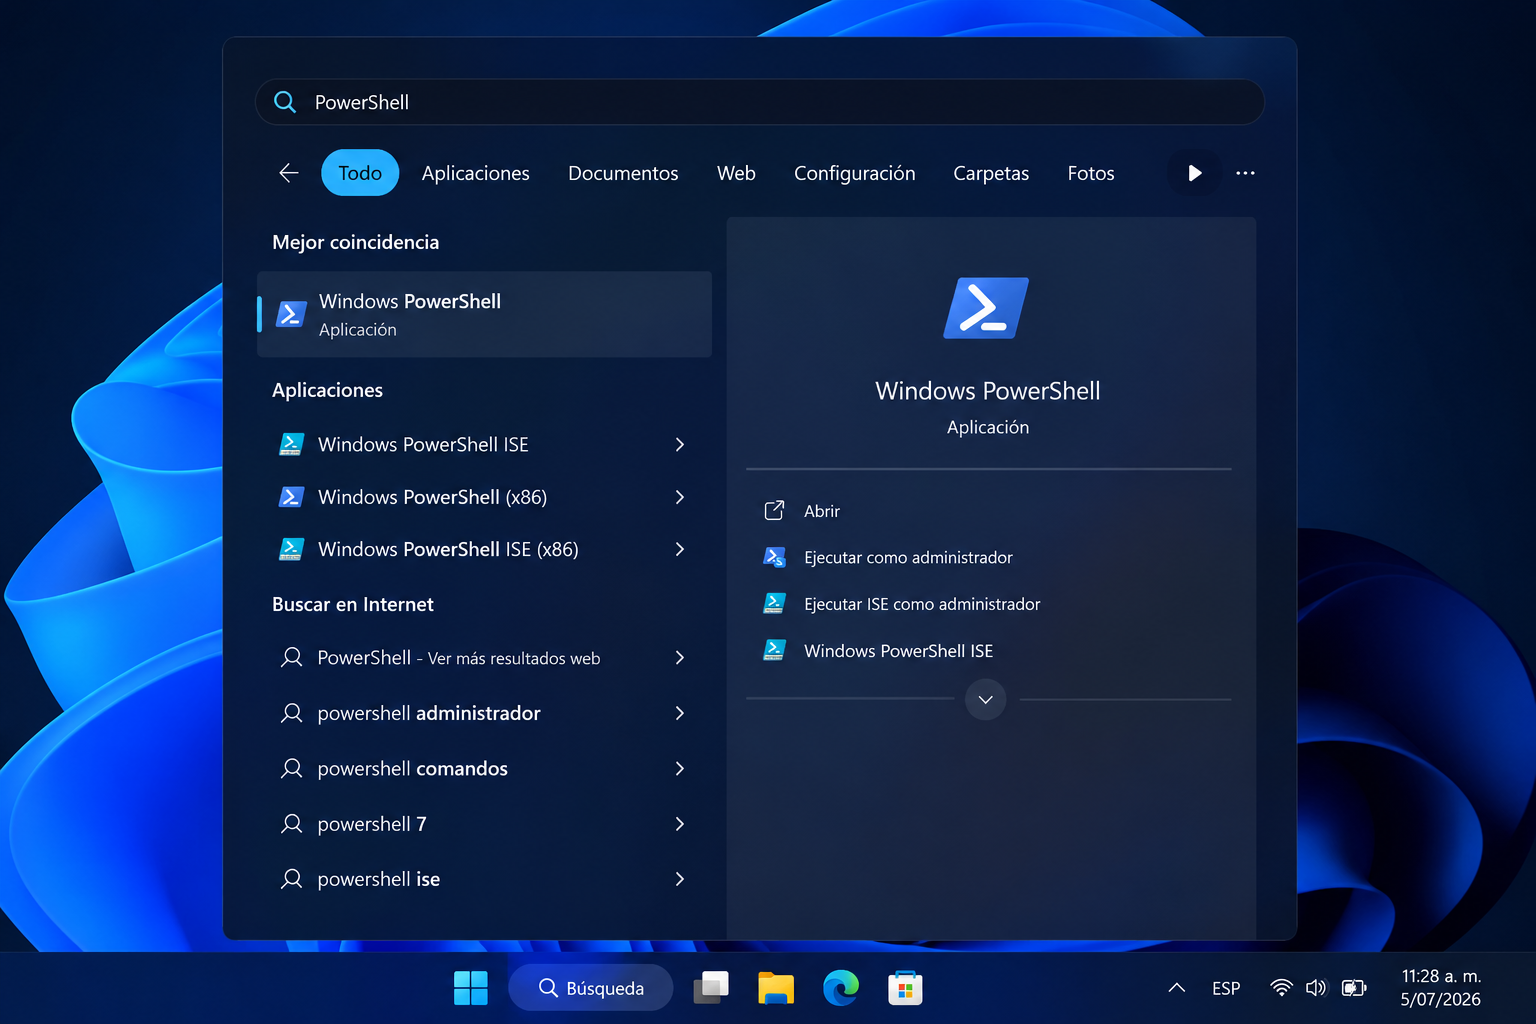Click the search icon next to powershell administrador
The image size is (1536, 1024).
point(291,713)
